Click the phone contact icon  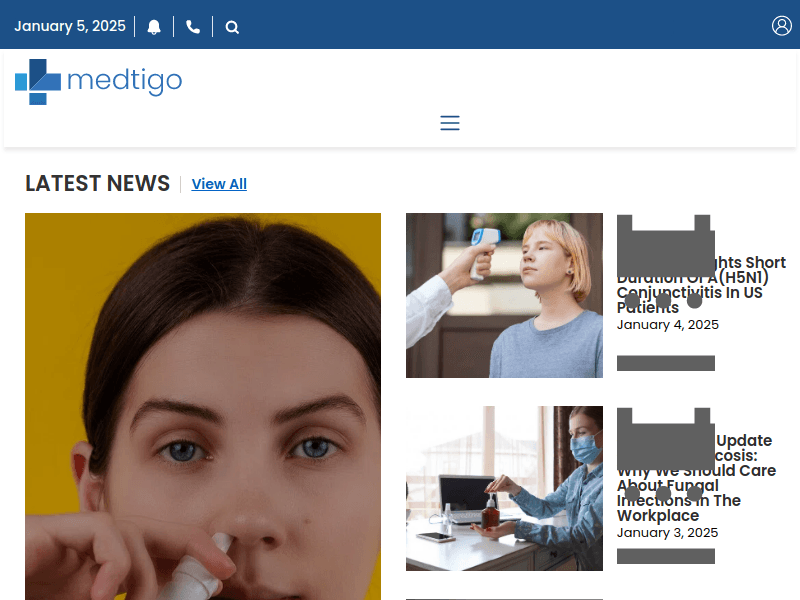point(193,27)
